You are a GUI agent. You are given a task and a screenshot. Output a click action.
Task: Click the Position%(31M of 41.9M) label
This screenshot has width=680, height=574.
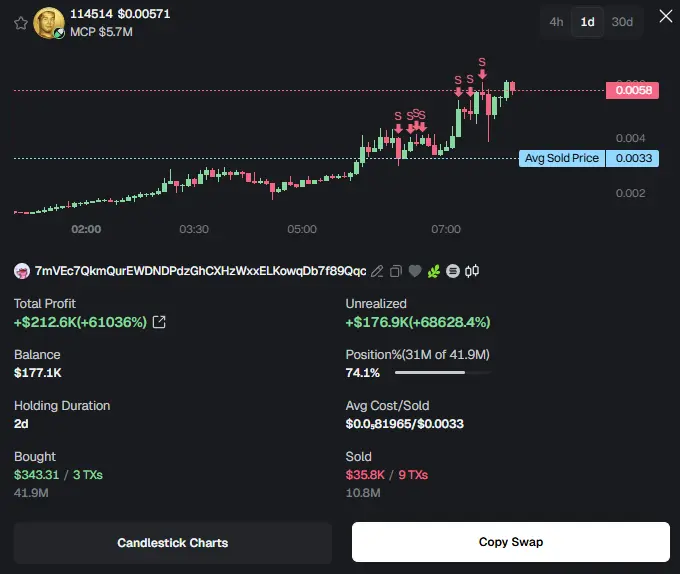point(418,355)
